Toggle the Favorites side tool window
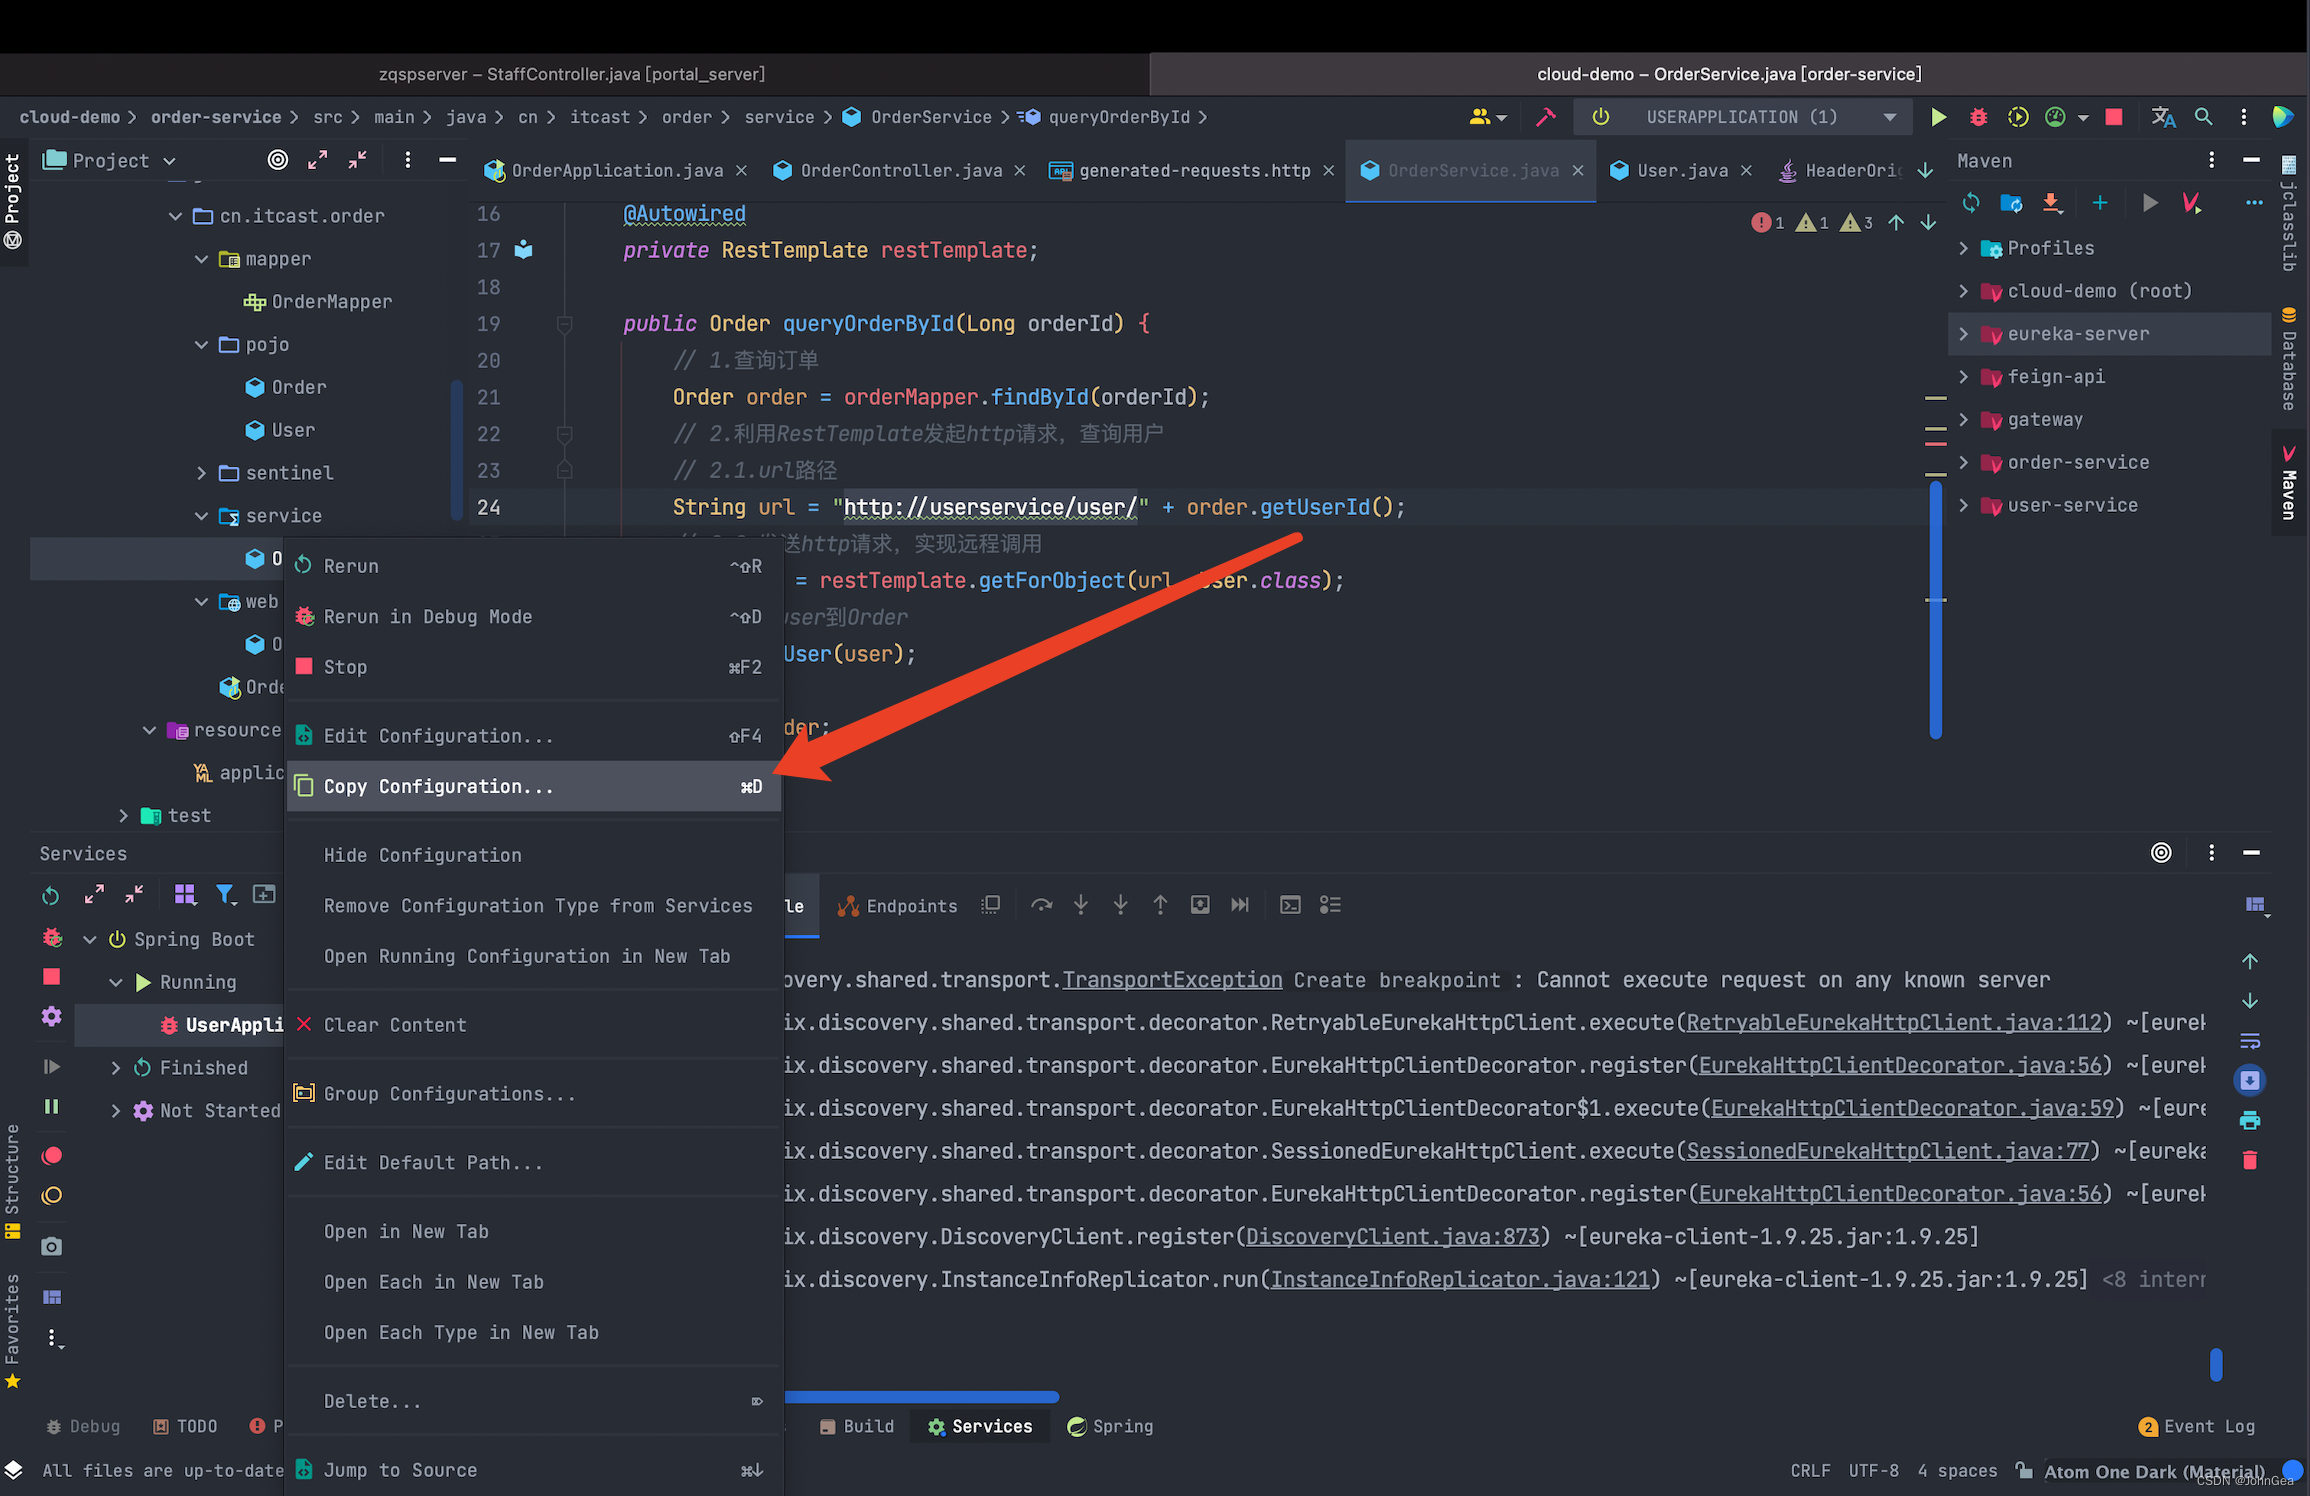Screen dimensions: 2310x1496 tap(12, 1332)
